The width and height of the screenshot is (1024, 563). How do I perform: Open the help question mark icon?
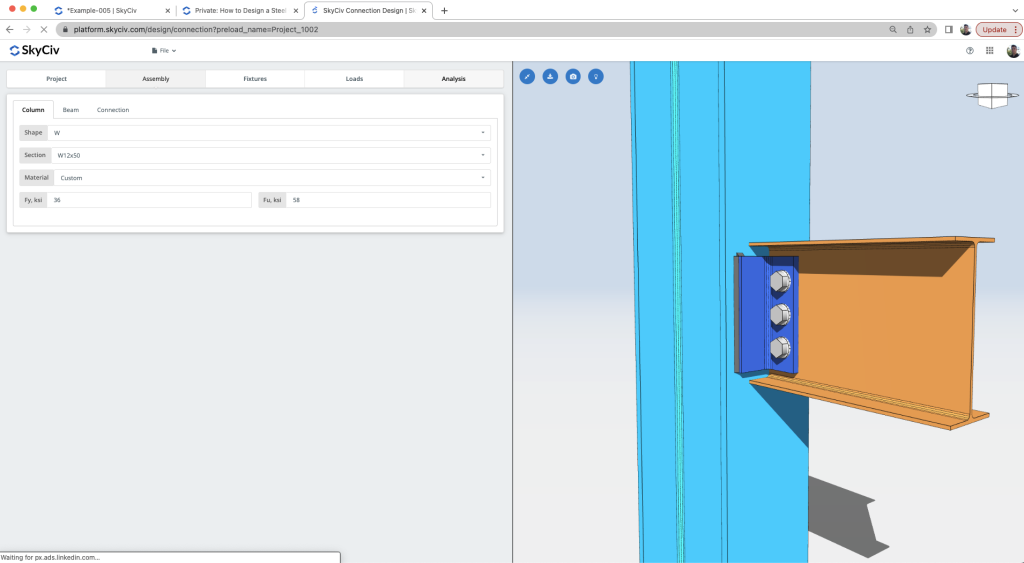coord(970,50)
